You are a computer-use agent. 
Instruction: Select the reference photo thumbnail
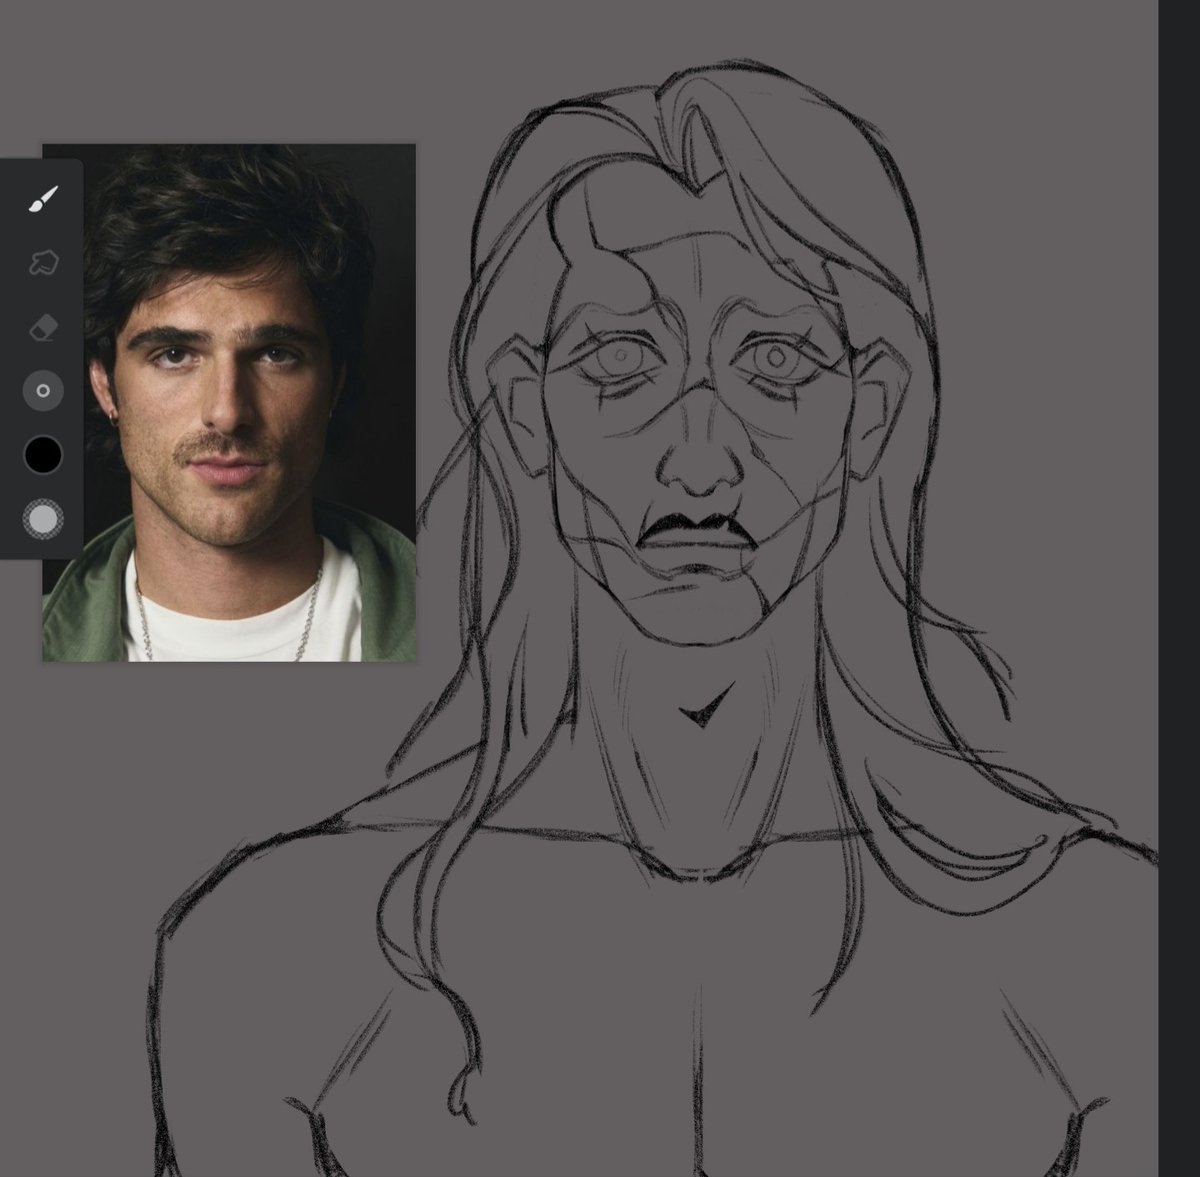(x=229, y=402)
